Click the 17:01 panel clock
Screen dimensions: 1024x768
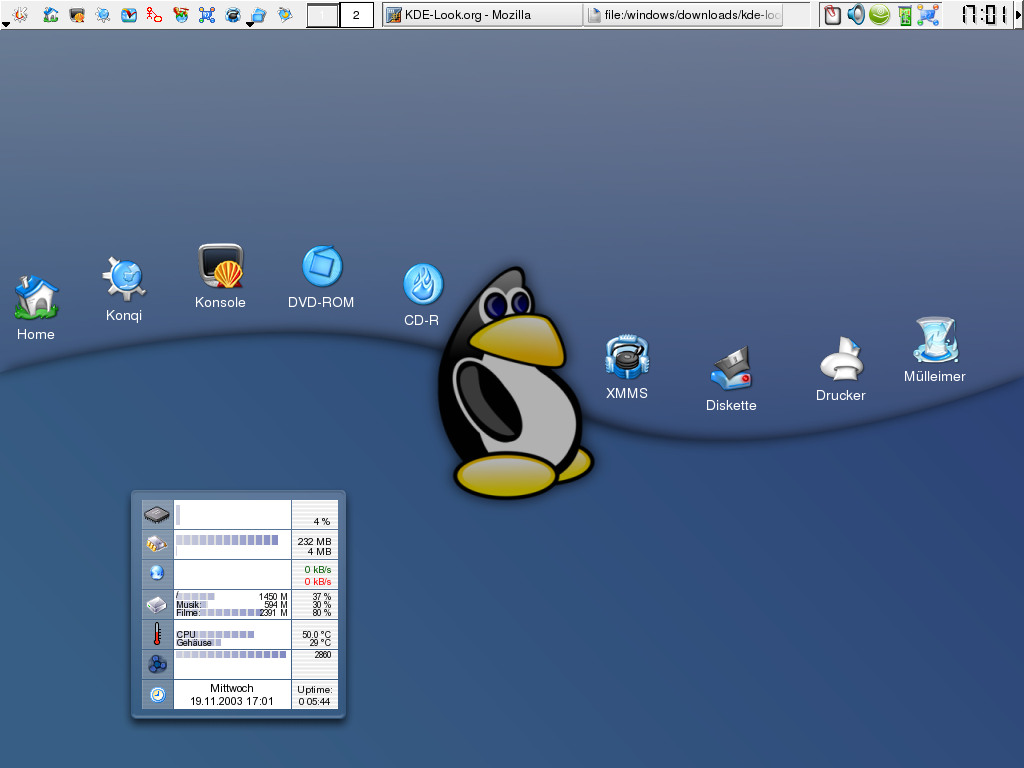pos(984,14)
